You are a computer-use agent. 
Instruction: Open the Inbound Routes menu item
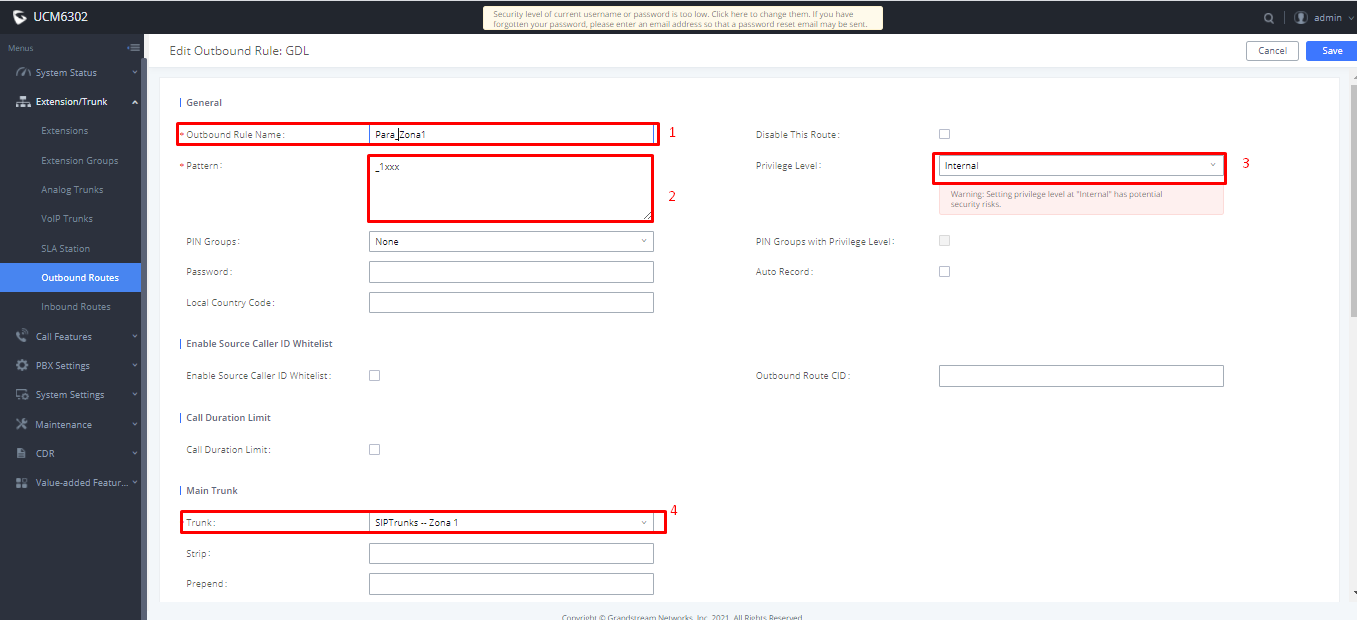(75, 307)
